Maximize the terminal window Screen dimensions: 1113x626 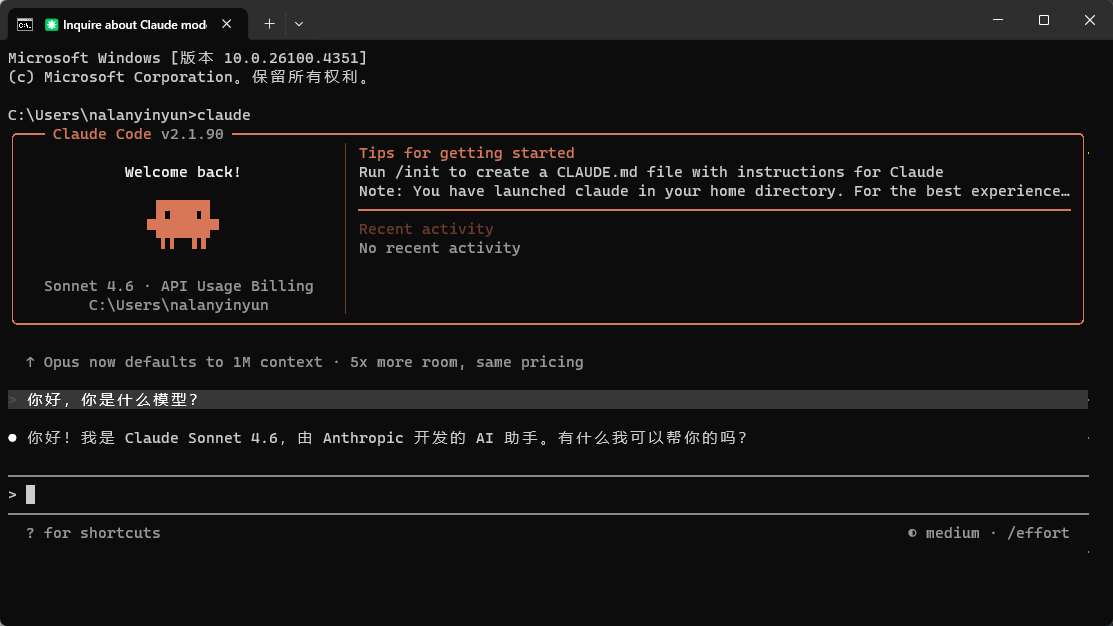[x=1043, y=20]
